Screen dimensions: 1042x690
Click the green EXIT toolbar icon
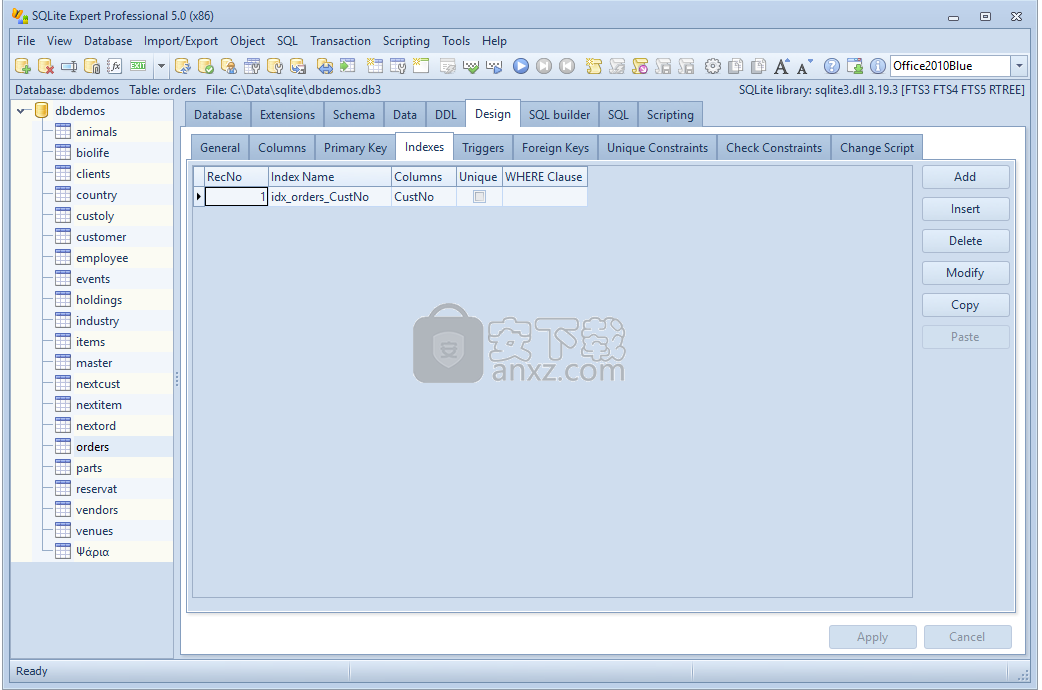point(138,66)
